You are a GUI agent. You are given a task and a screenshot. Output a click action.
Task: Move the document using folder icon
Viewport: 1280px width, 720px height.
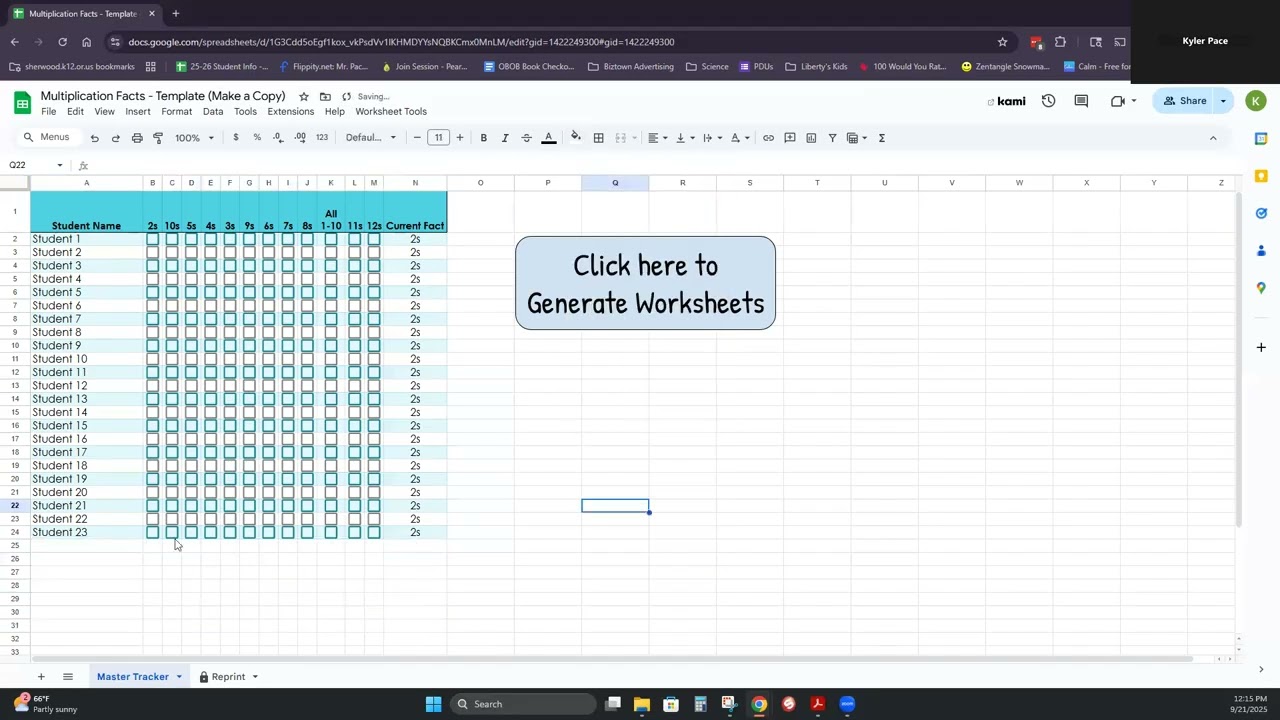point(325,97)
